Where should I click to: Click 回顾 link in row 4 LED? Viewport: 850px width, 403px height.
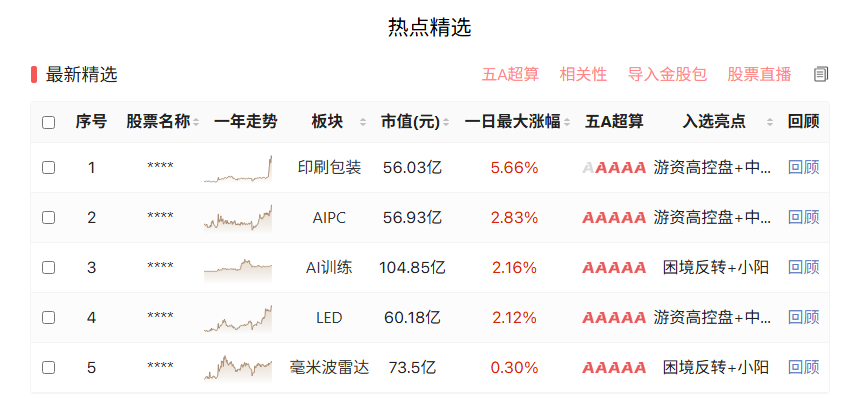(x=803, y=317)
